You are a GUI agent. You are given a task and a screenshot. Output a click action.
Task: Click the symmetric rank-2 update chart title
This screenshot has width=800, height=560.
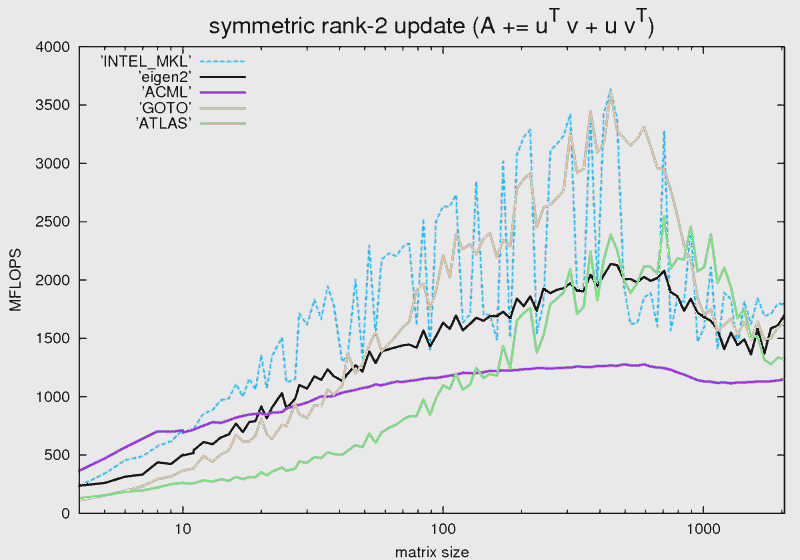click(431, 26)
